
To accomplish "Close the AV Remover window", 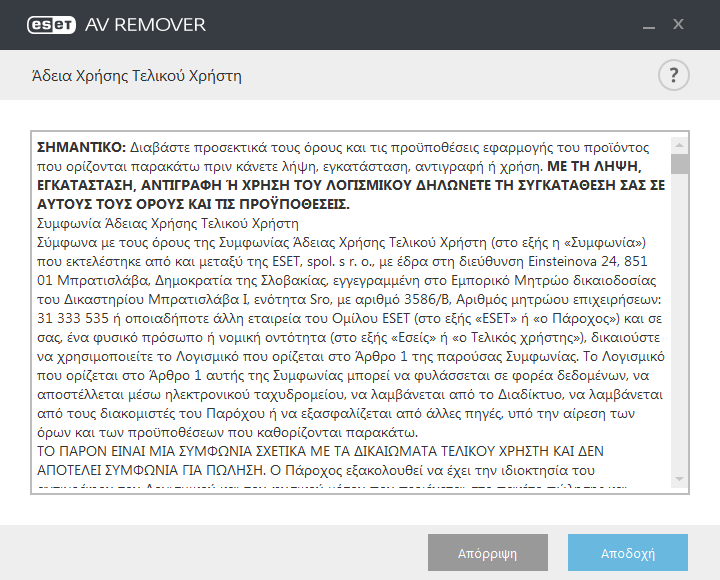I will (678, 24).
